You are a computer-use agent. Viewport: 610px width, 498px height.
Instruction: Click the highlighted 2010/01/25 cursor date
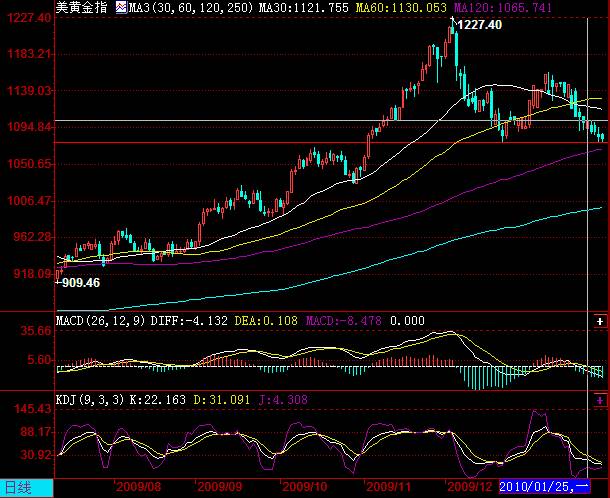[544, 487]
